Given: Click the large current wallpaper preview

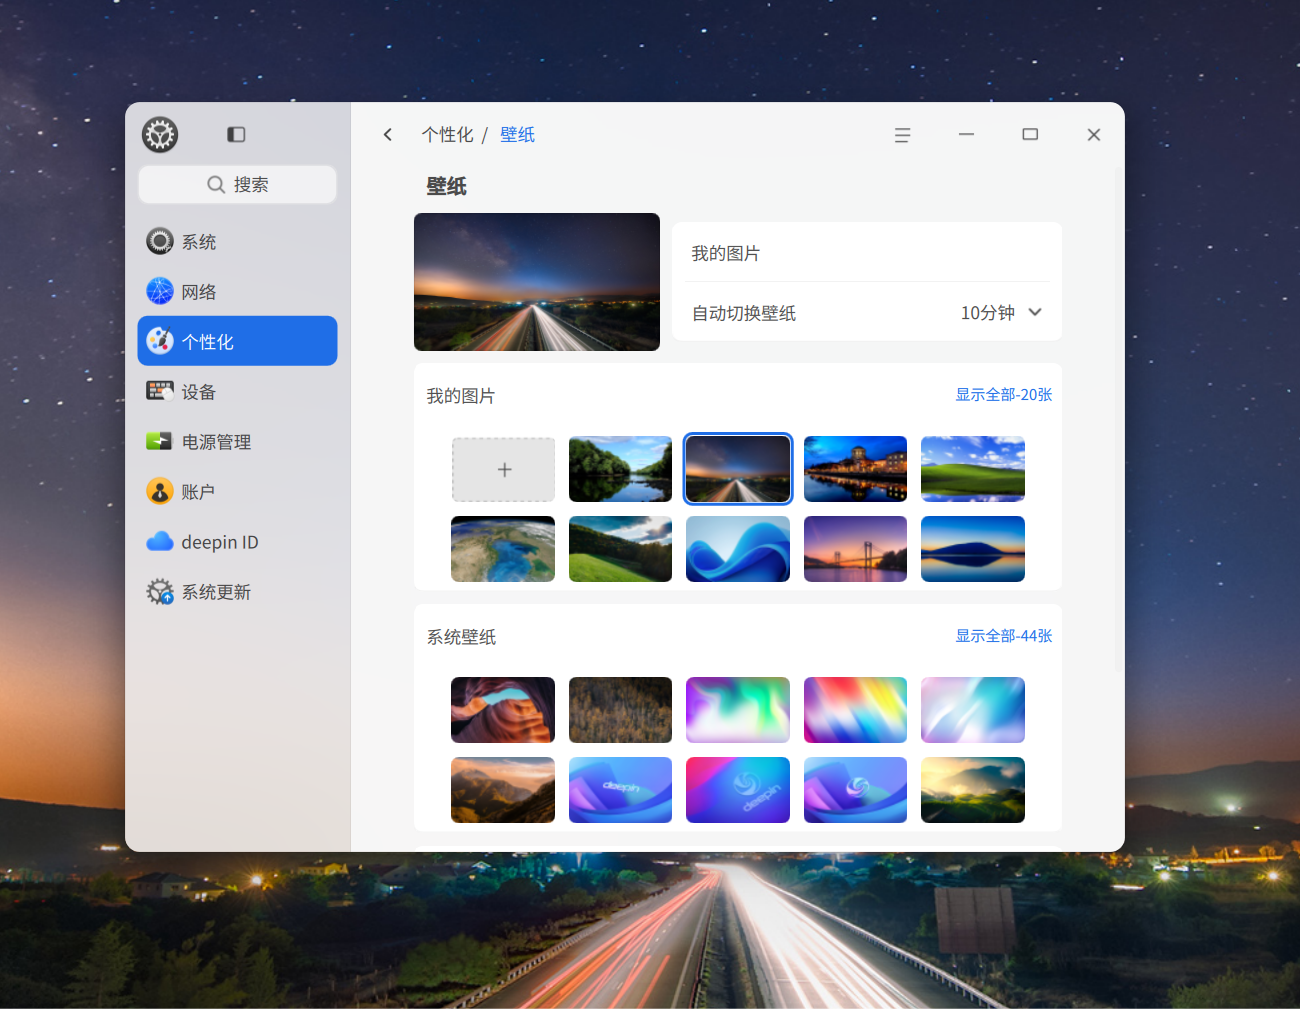Looking at the screenshot, I should pyautogui.click(x=537, y=282).
